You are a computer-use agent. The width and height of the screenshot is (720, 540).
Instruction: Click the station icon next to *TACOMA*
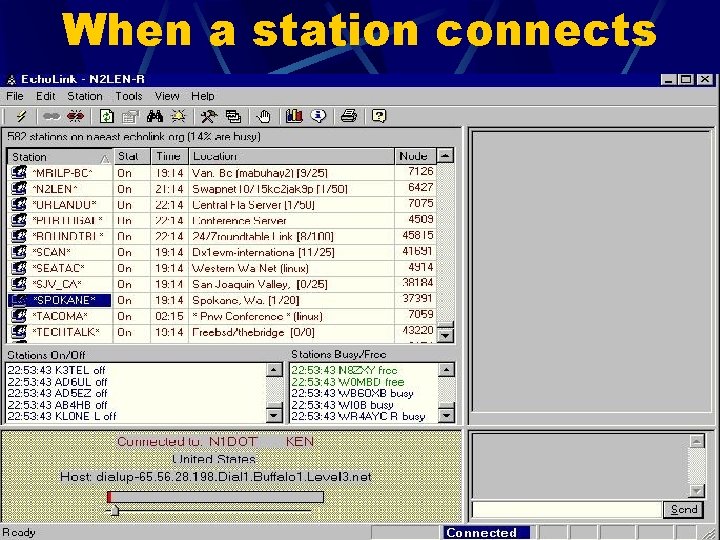[19, 316]
